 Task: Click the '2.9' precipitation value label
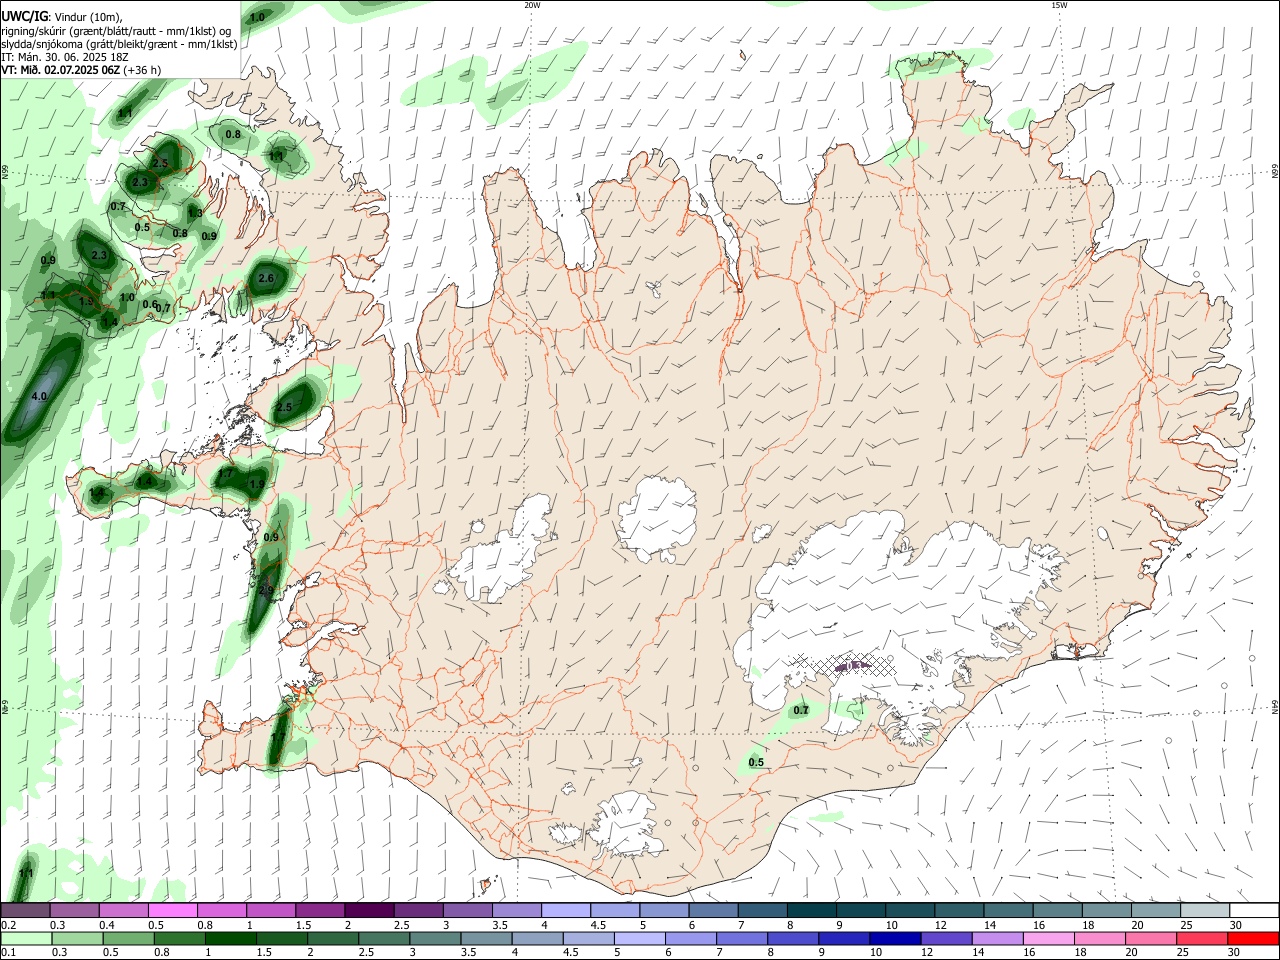[266, 591]
